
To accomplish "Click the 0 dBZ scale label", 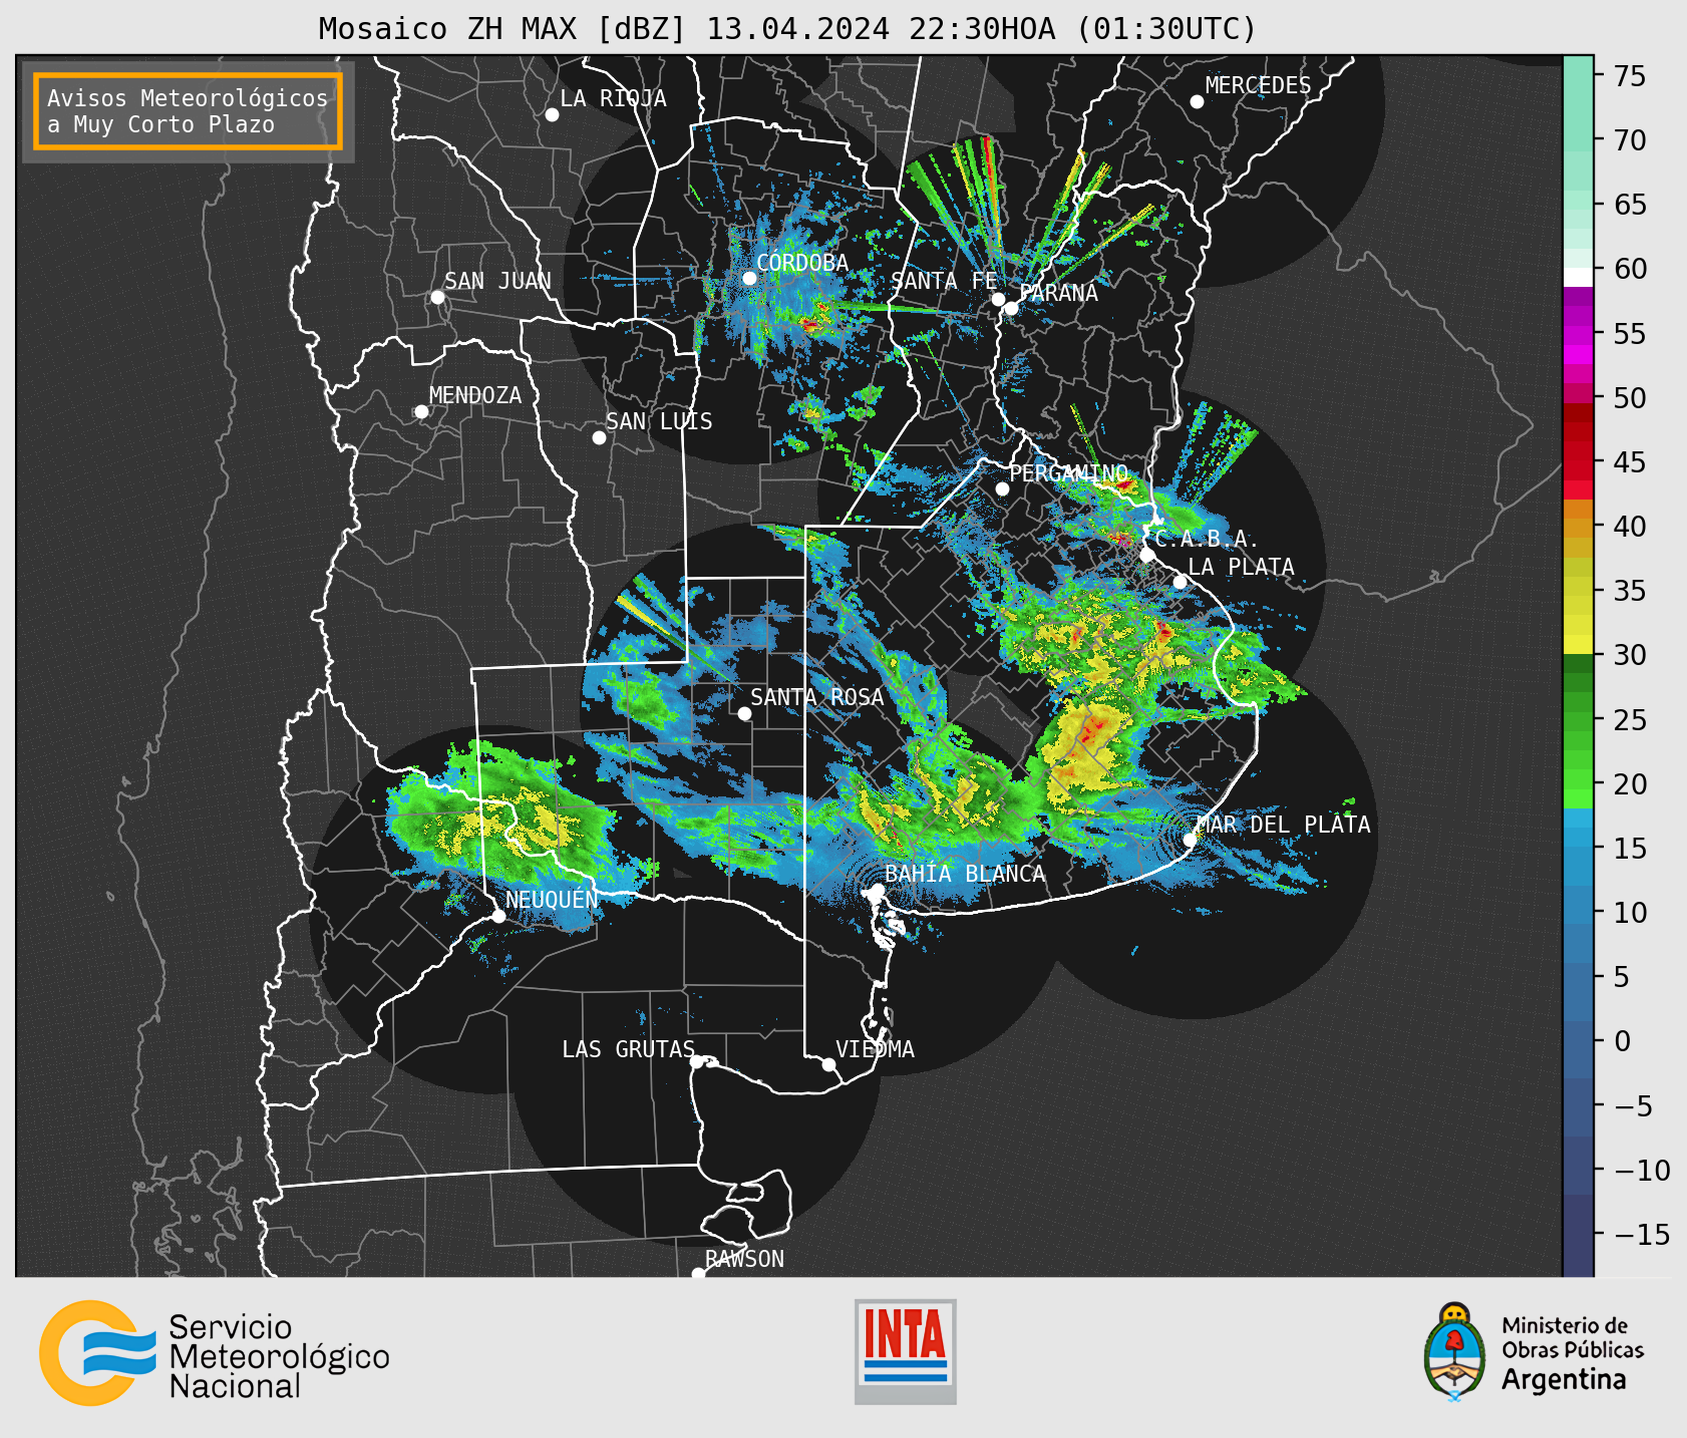I will (1621, 1041).
